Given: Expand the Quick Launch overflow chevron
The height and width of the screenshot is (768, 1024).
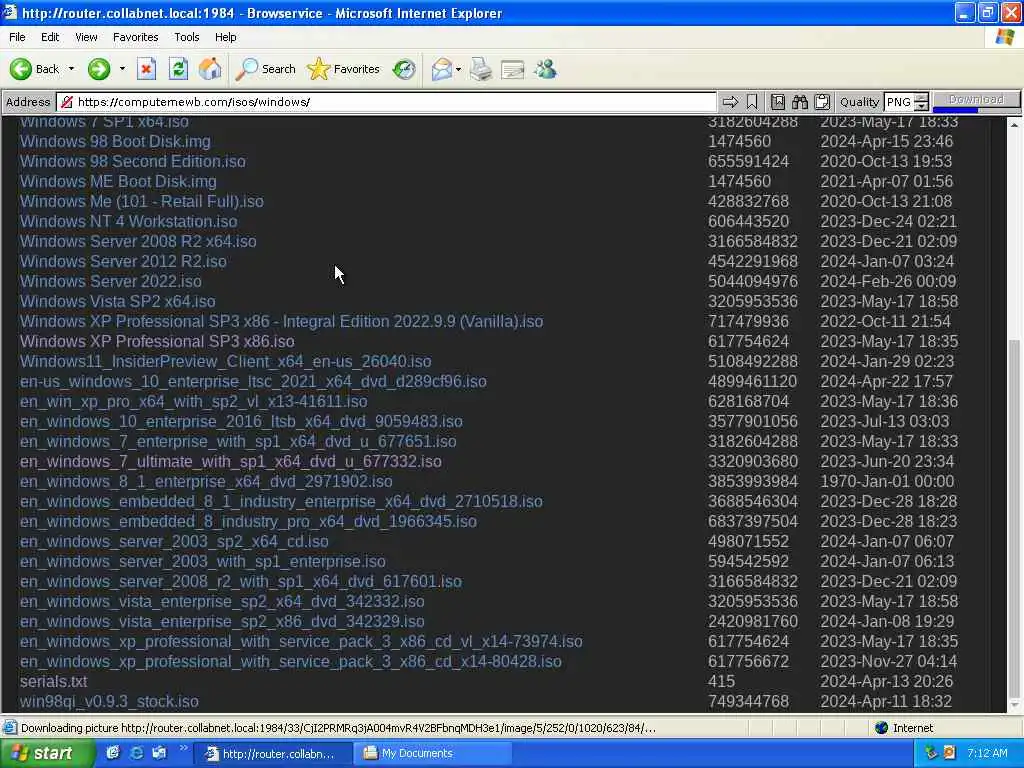Looking at the screenshot, I should tap(183, 748).
